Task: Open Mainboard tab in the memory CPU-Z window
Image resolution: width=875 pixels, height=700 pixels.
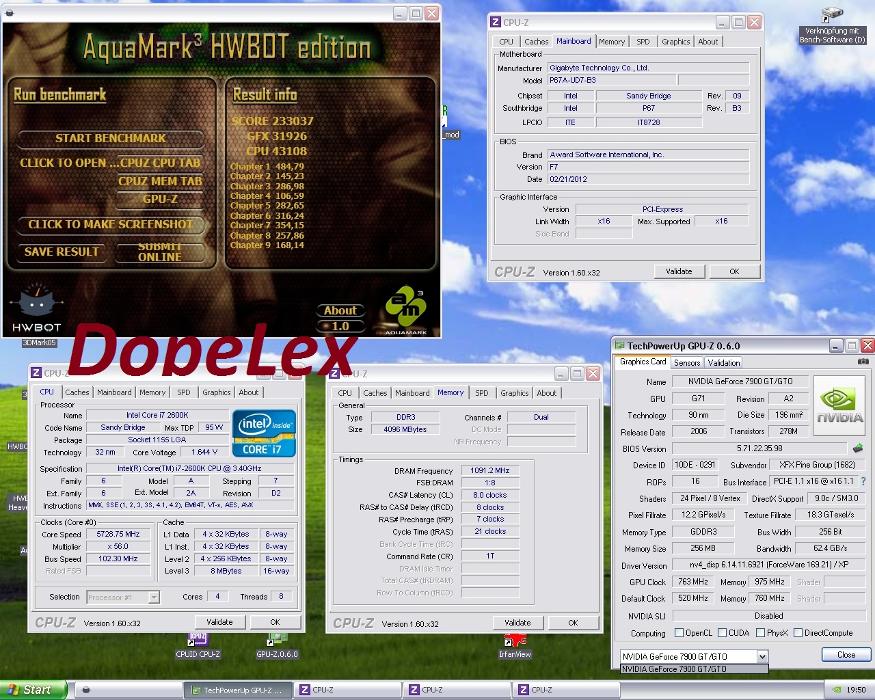Action: [412, 393]
